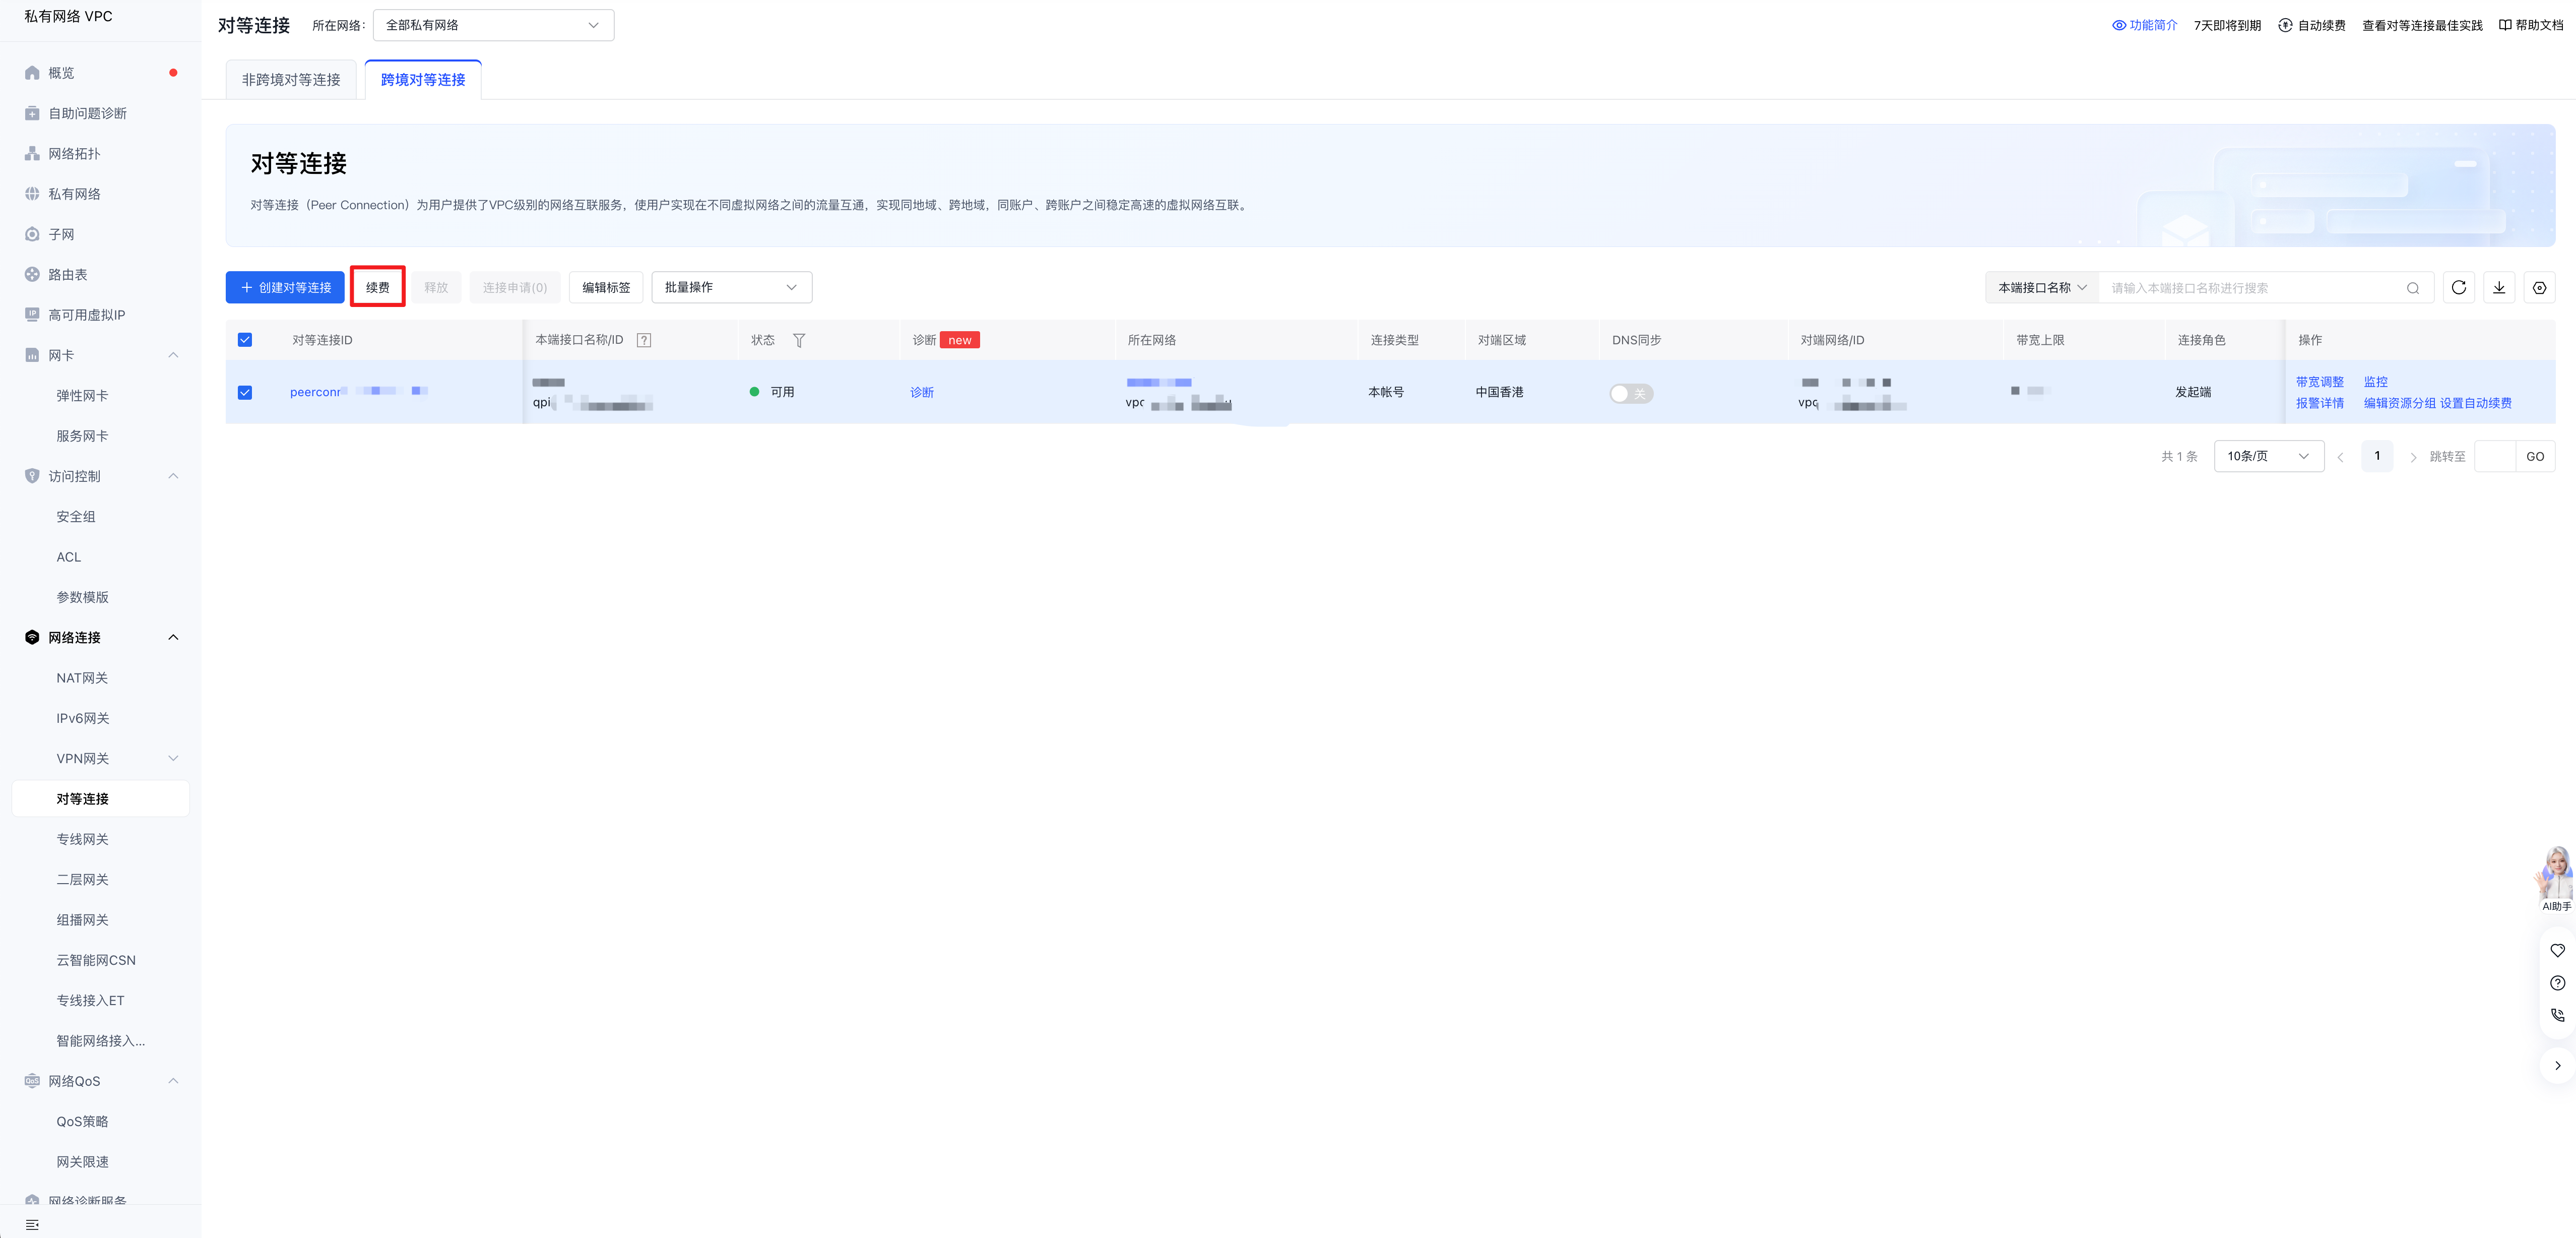The height and width of the screenshot is (1238, 2576).
Task: Collapse the 访问控制 sidebar group
Action: click(173, 476)
